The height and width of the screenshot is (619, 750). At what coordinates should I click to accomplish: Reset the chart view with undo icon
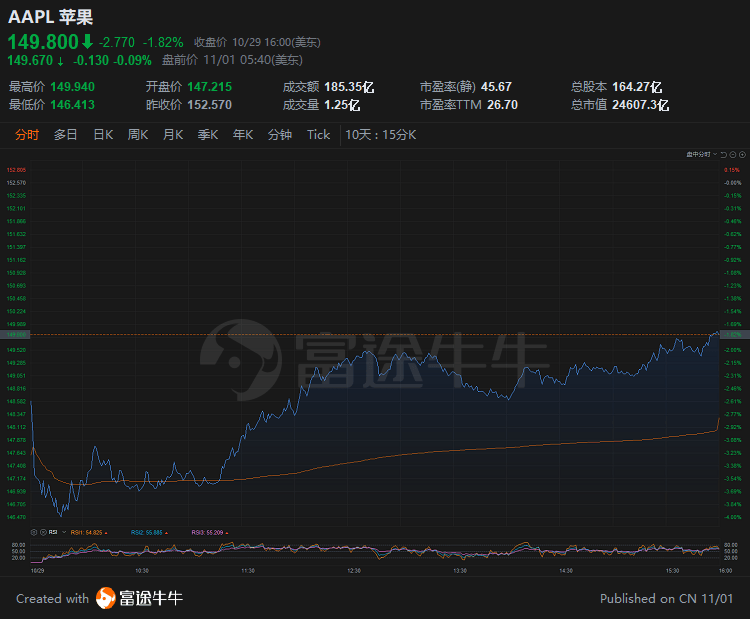click(x=723, y=155)
